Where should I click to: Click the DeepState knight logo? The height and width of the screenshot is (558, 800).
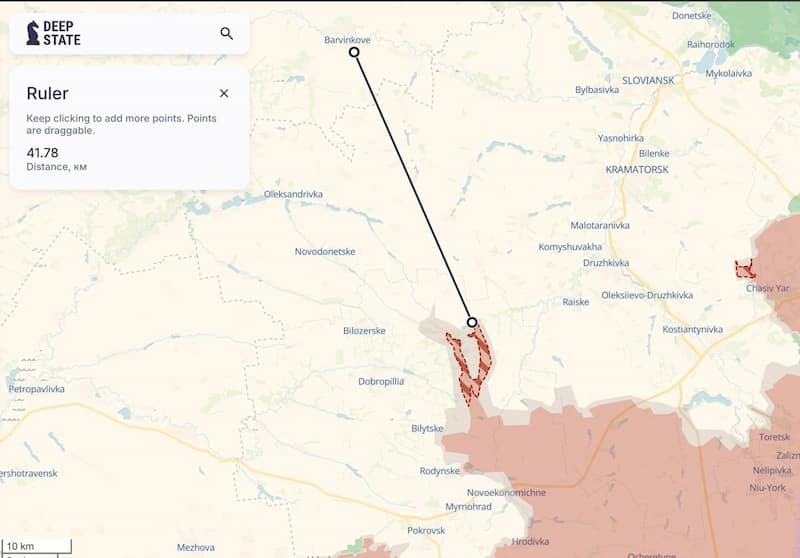pos(33,33)
